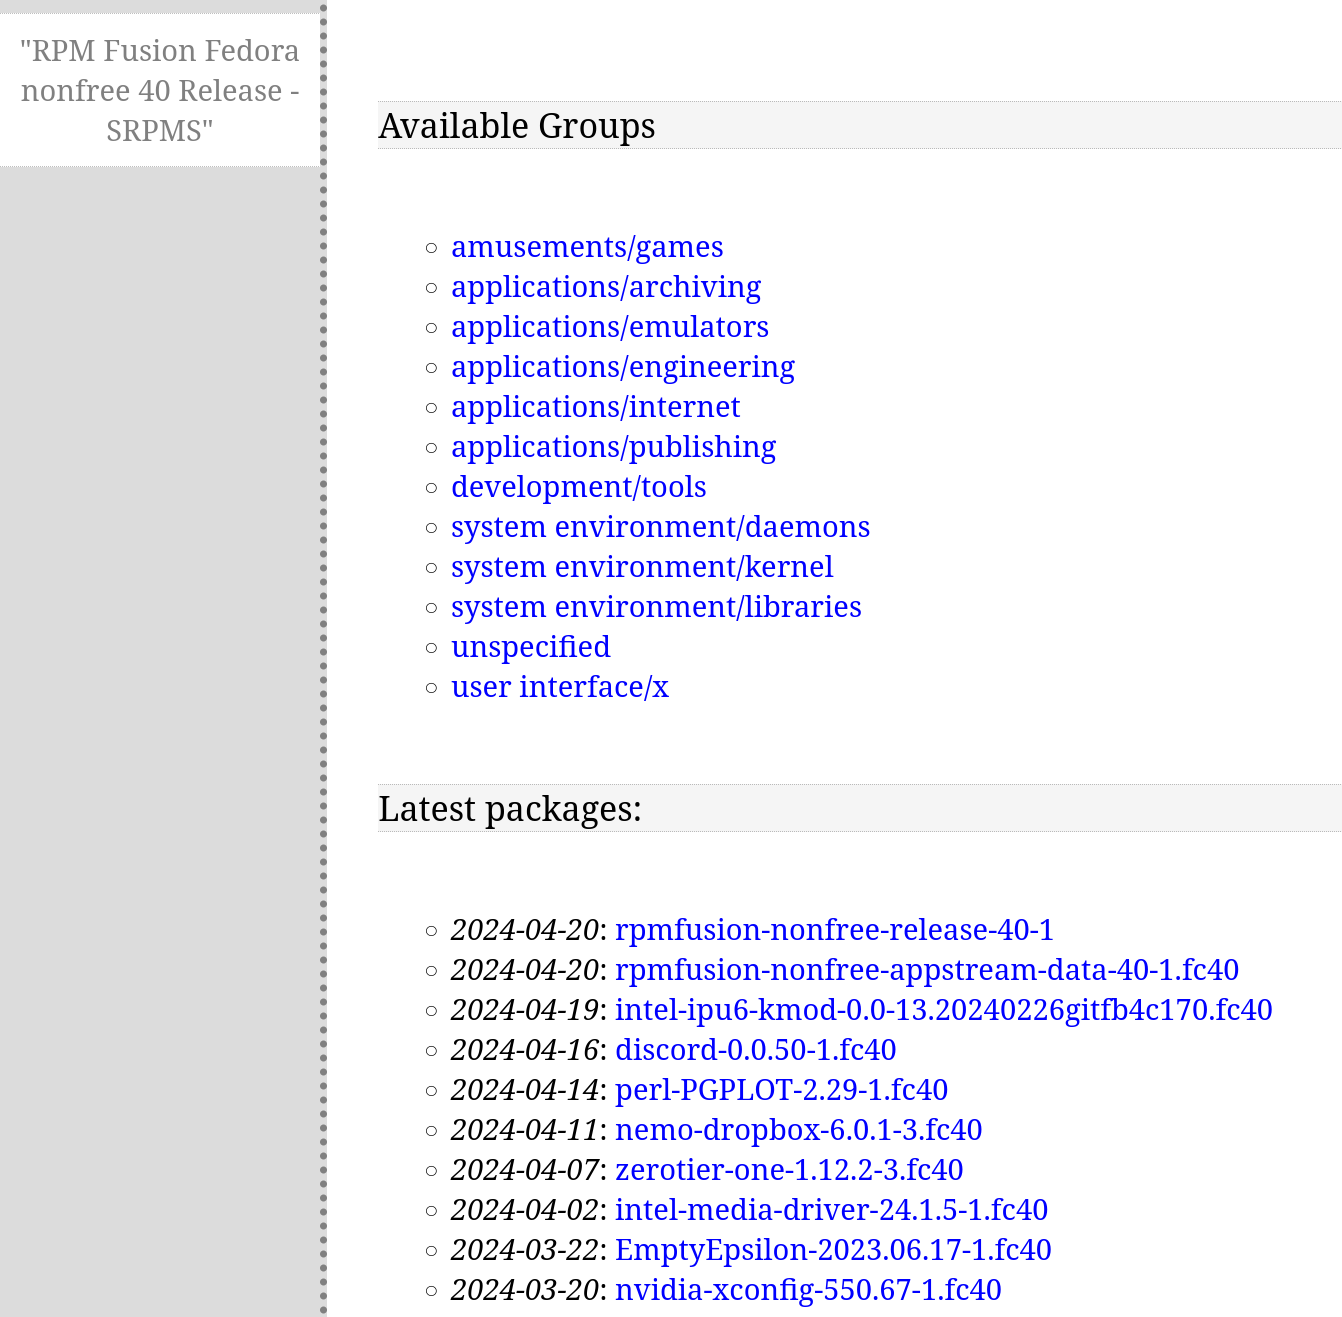The width and height of the screenshot is (1342, 1317).
Task: Open zerotier-one-1.12.2-3.fc40 package
Action: pos(789,1170)
